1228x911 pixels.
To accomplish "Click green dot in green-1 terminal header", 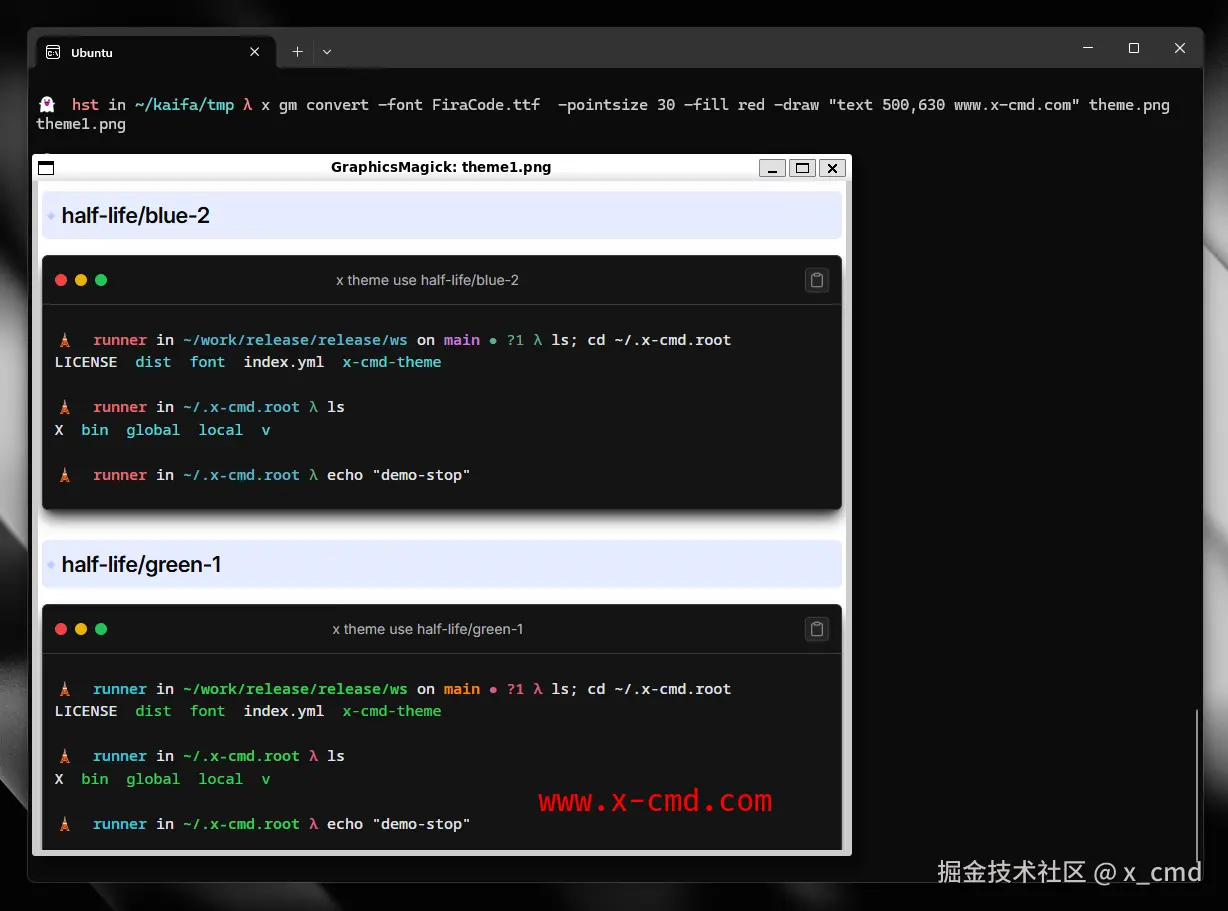I will coord(101,629).
